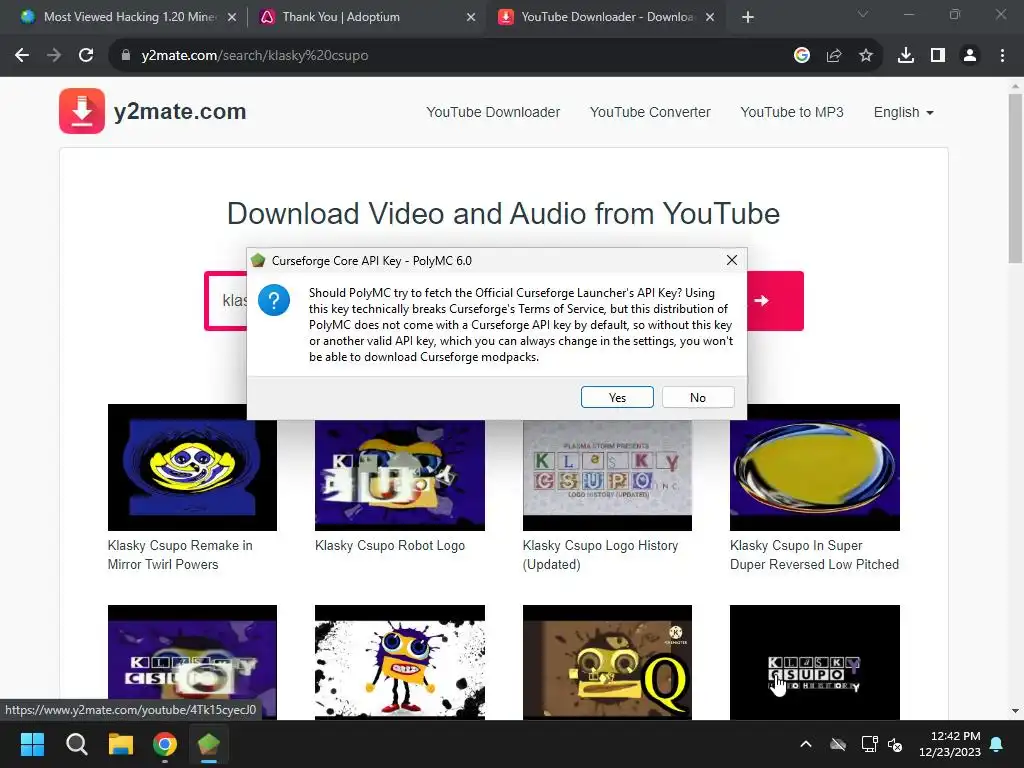This screenshot has height=768, width=1024.
Task: Open second-row blurred Klasky Csupo logo thumbnail
Action: 192,662
